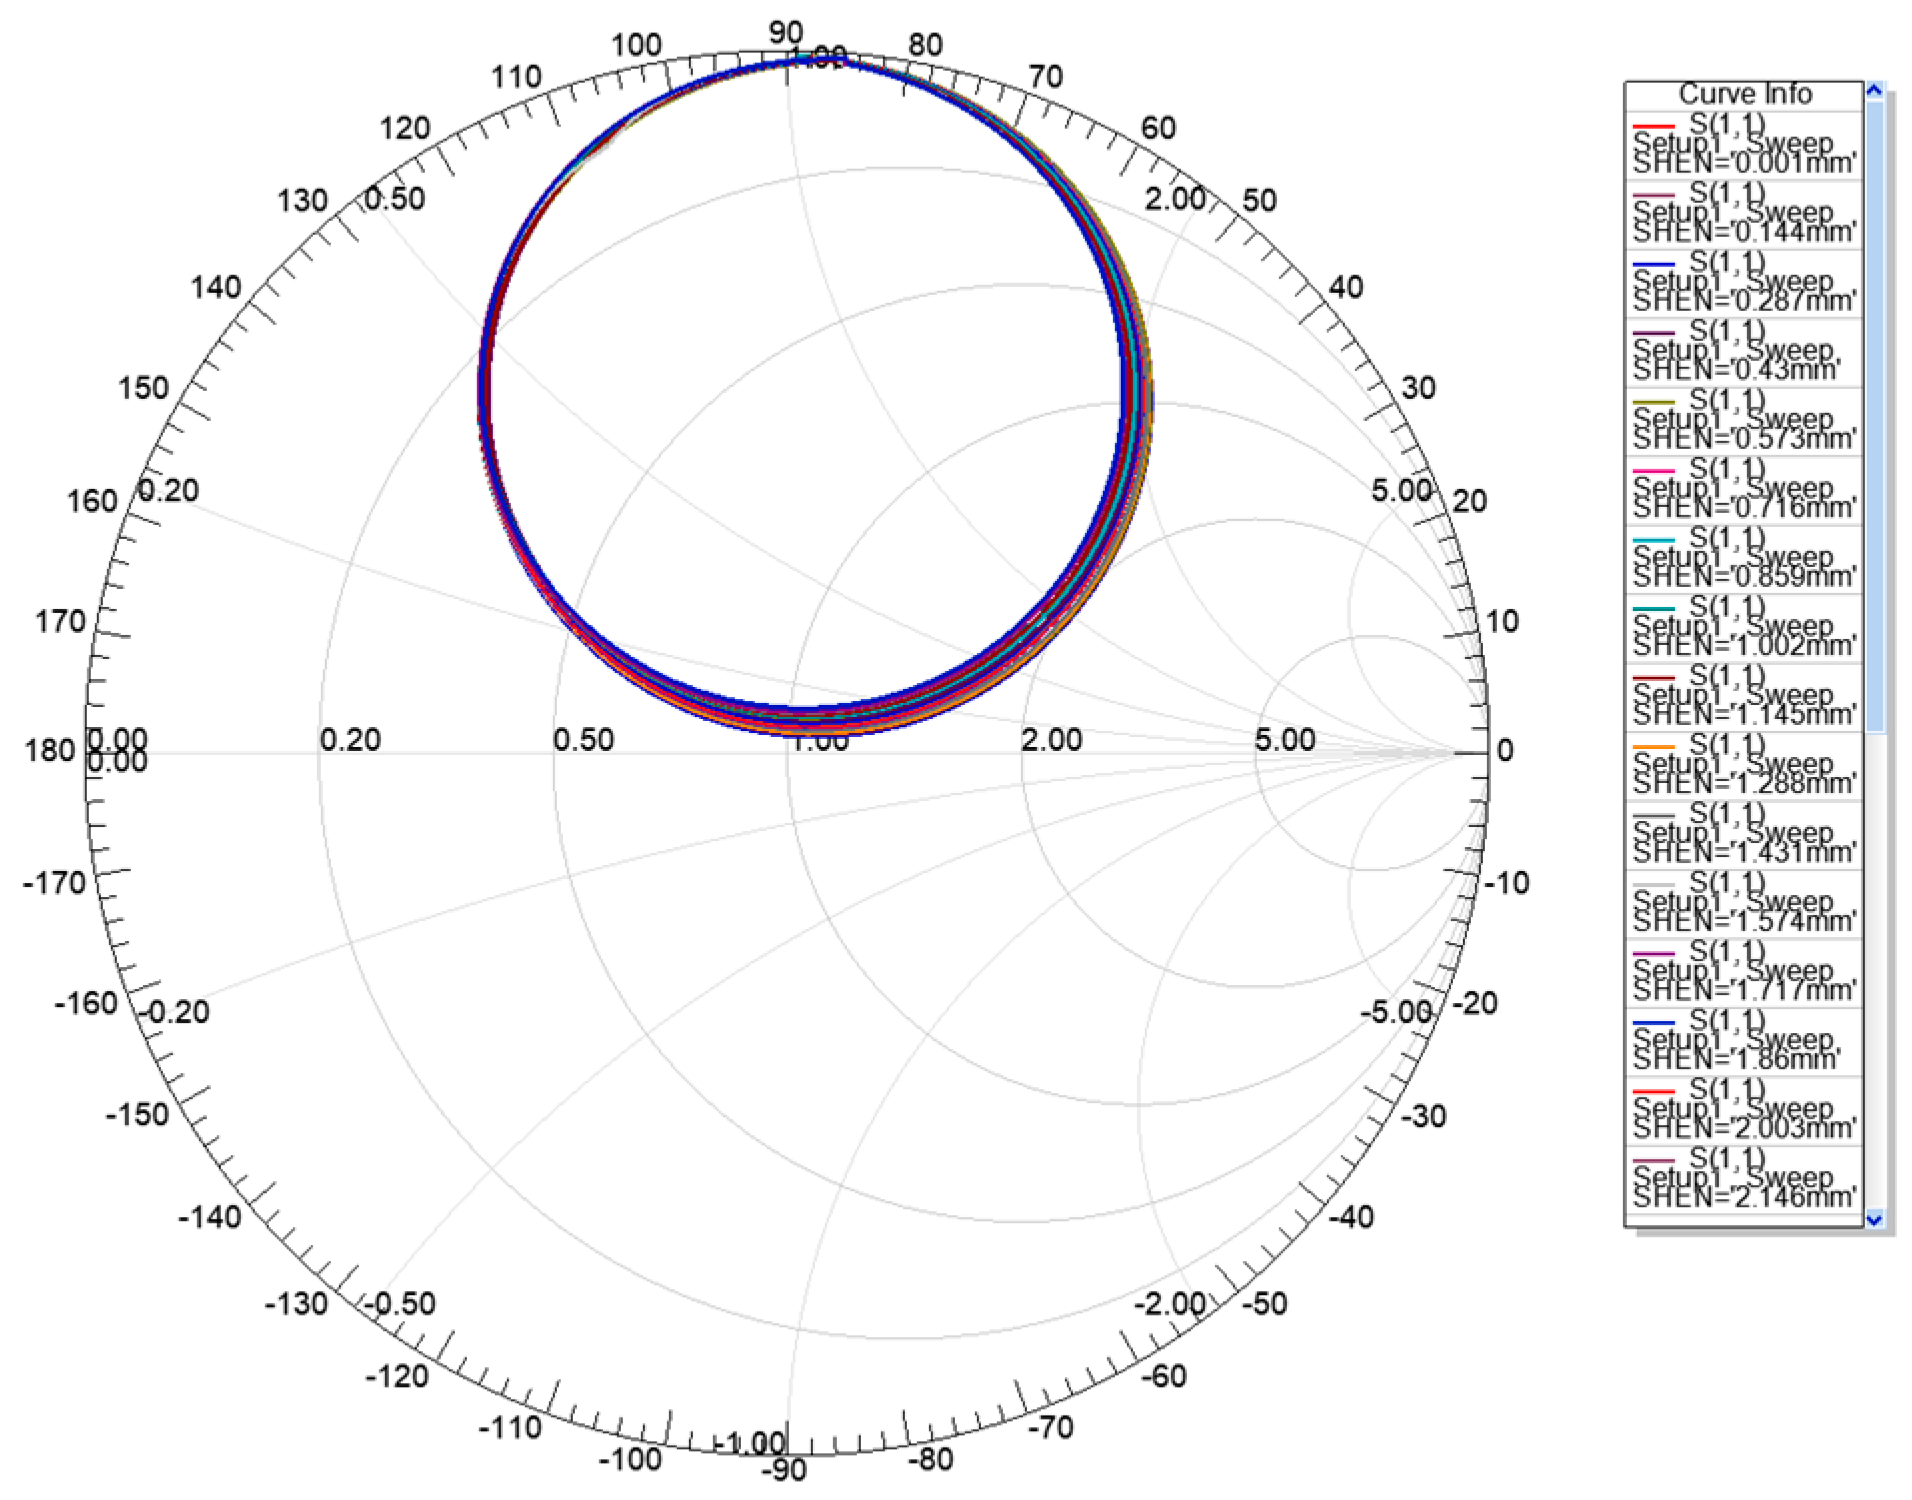
Task: Click the 70 degree angle label
Action: [x=1046, y=77]
